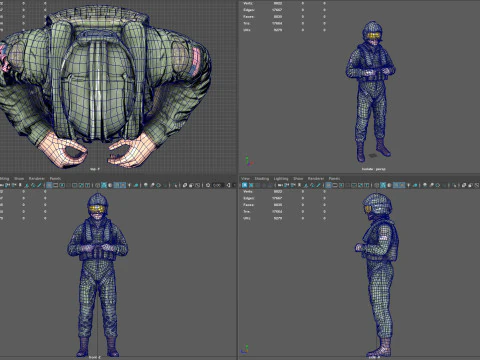The height and width of the screenshot is (360, 480).
Task: Open Renderer menu of the side view panel
Action: coord(316,178)
